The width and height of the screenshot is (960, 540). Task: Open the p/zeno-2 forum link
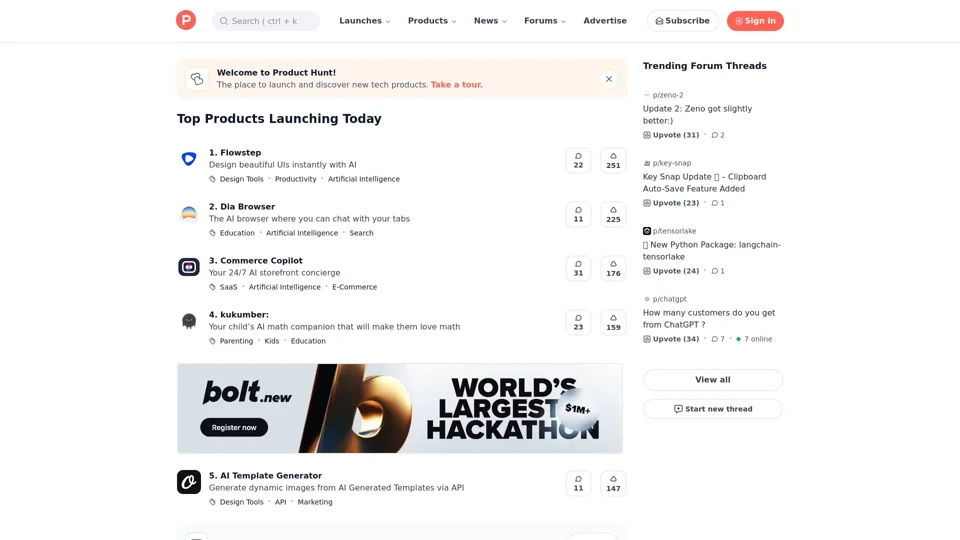[668, 96]
